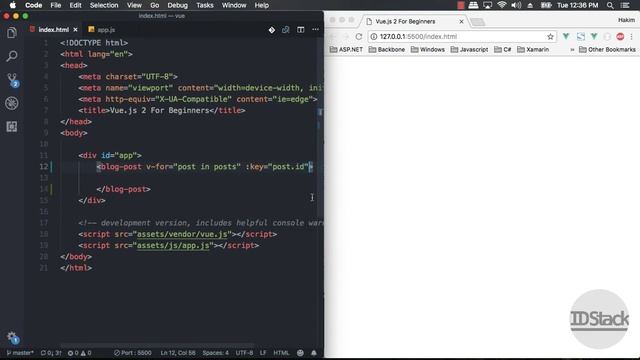Open the Selection menu
Viewport: 640px width, 360px height.
(x=104, y=5)
